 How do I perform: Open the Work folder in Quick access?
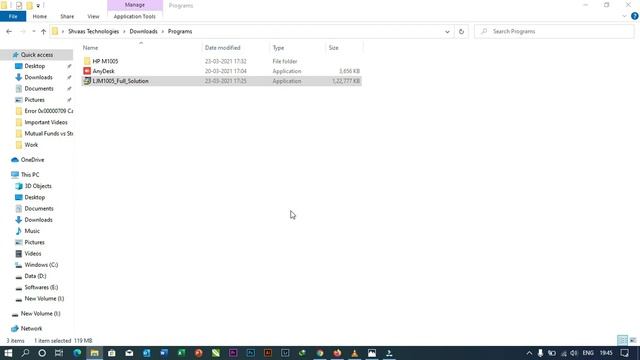point(31,145)
